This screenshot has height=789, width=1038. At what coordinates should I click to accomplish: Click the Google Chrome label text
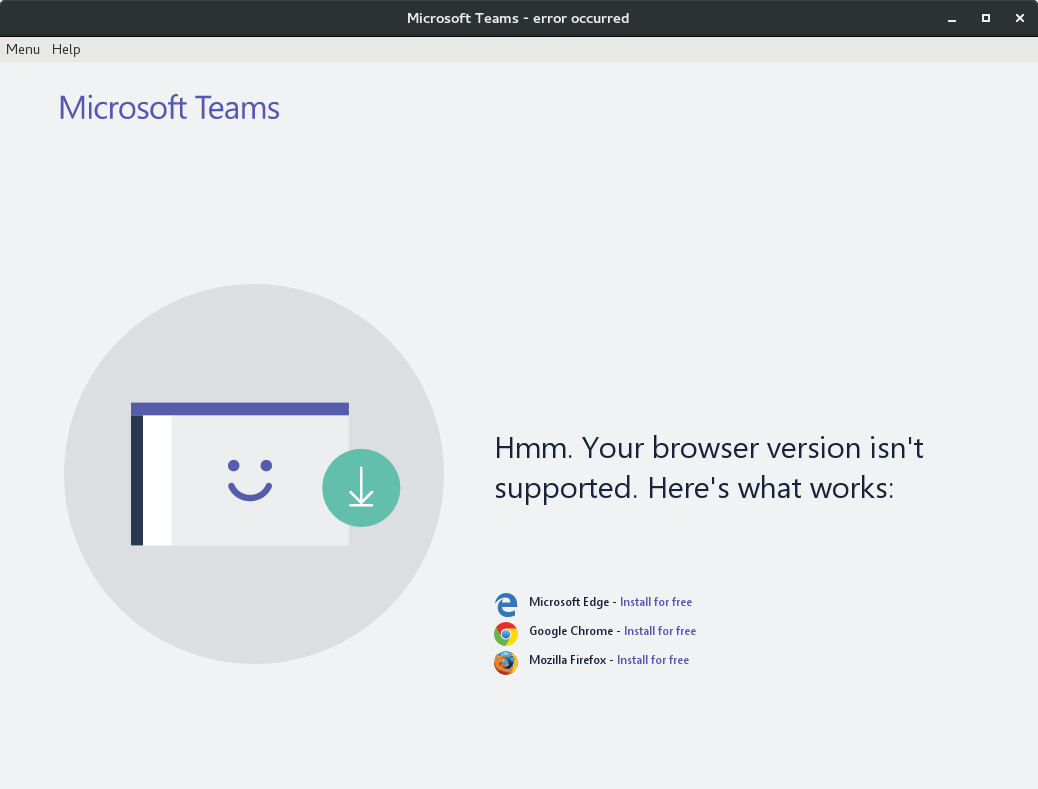coord(571,631)
